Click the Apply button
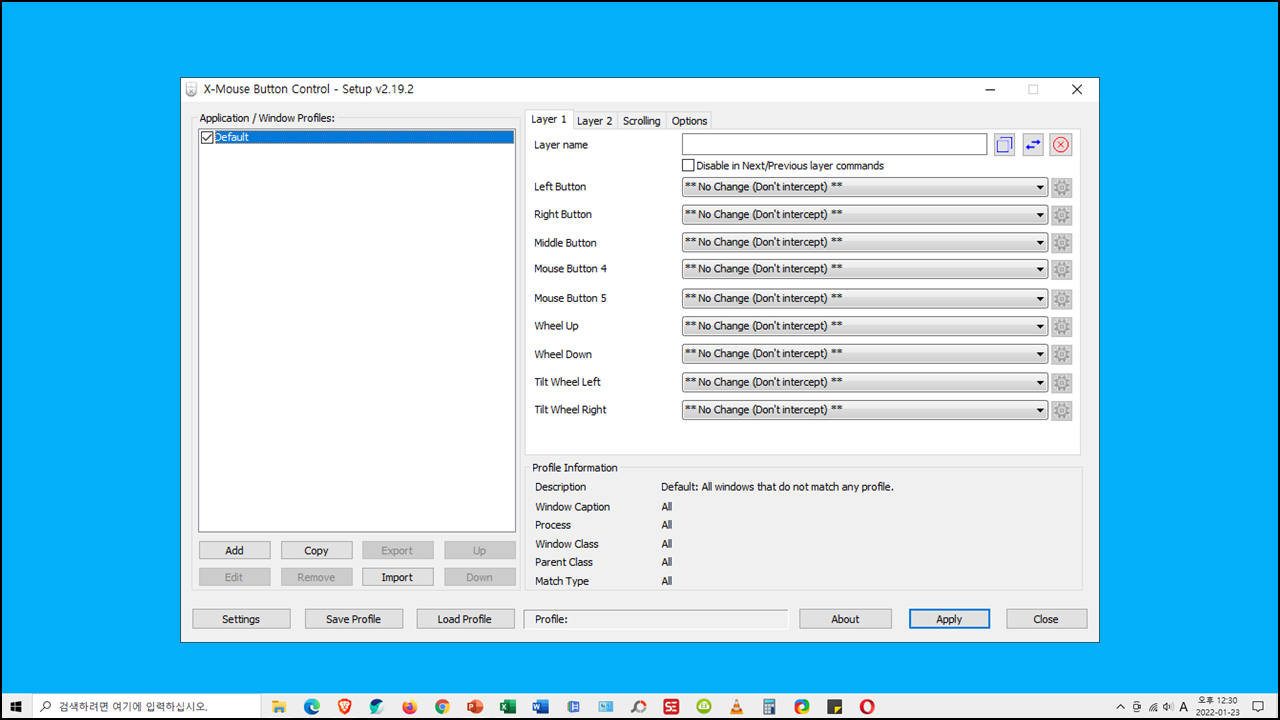The height and width of the screenshot is (720, 1280). pos(949,619)
